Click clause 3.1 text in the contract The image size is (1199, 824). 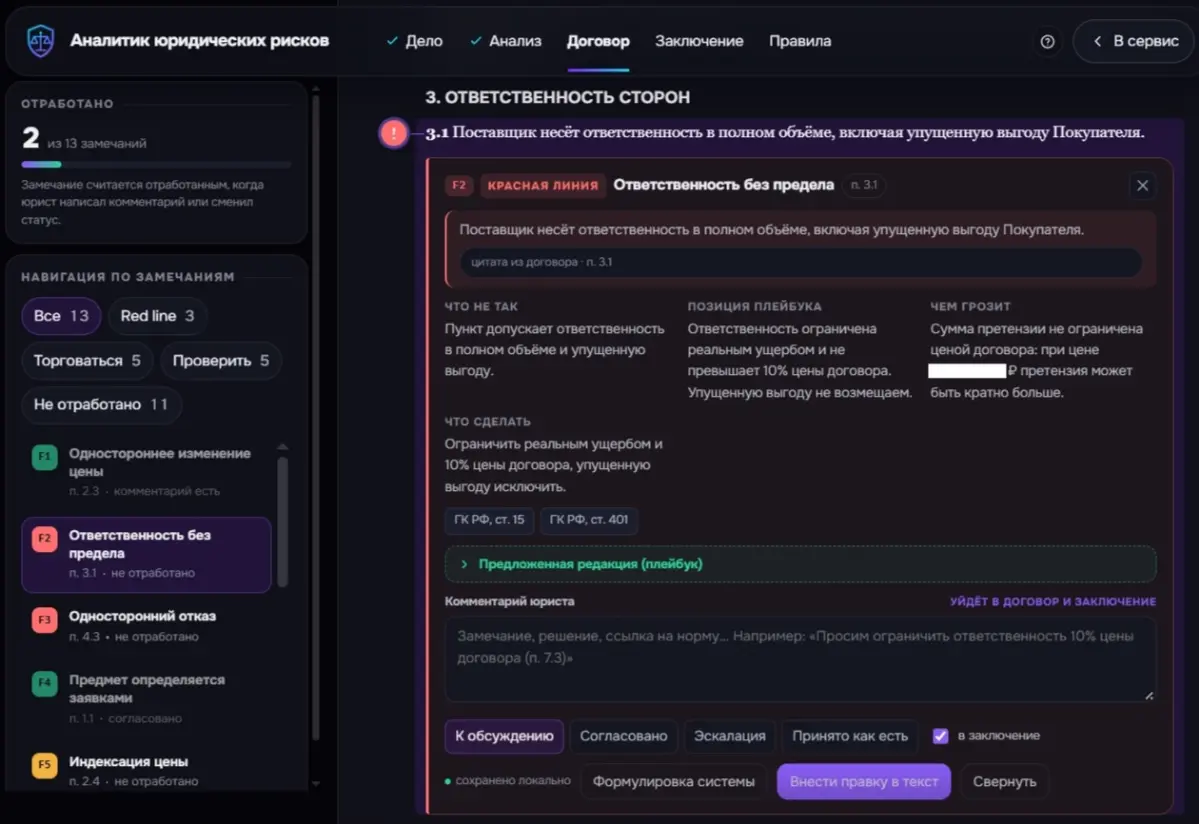pos(785,133)
